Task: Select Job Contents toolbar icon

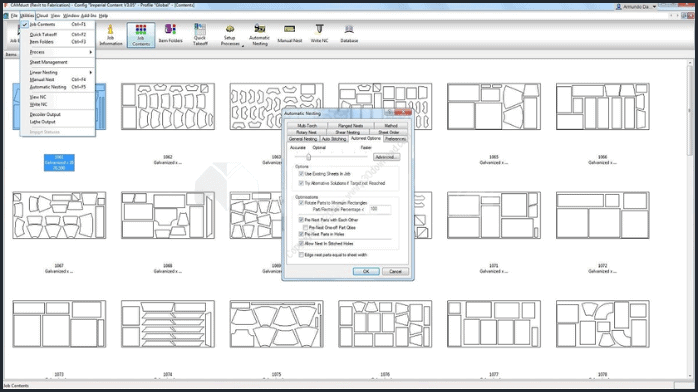Action: pyautogui.click(x=141, y=35)
